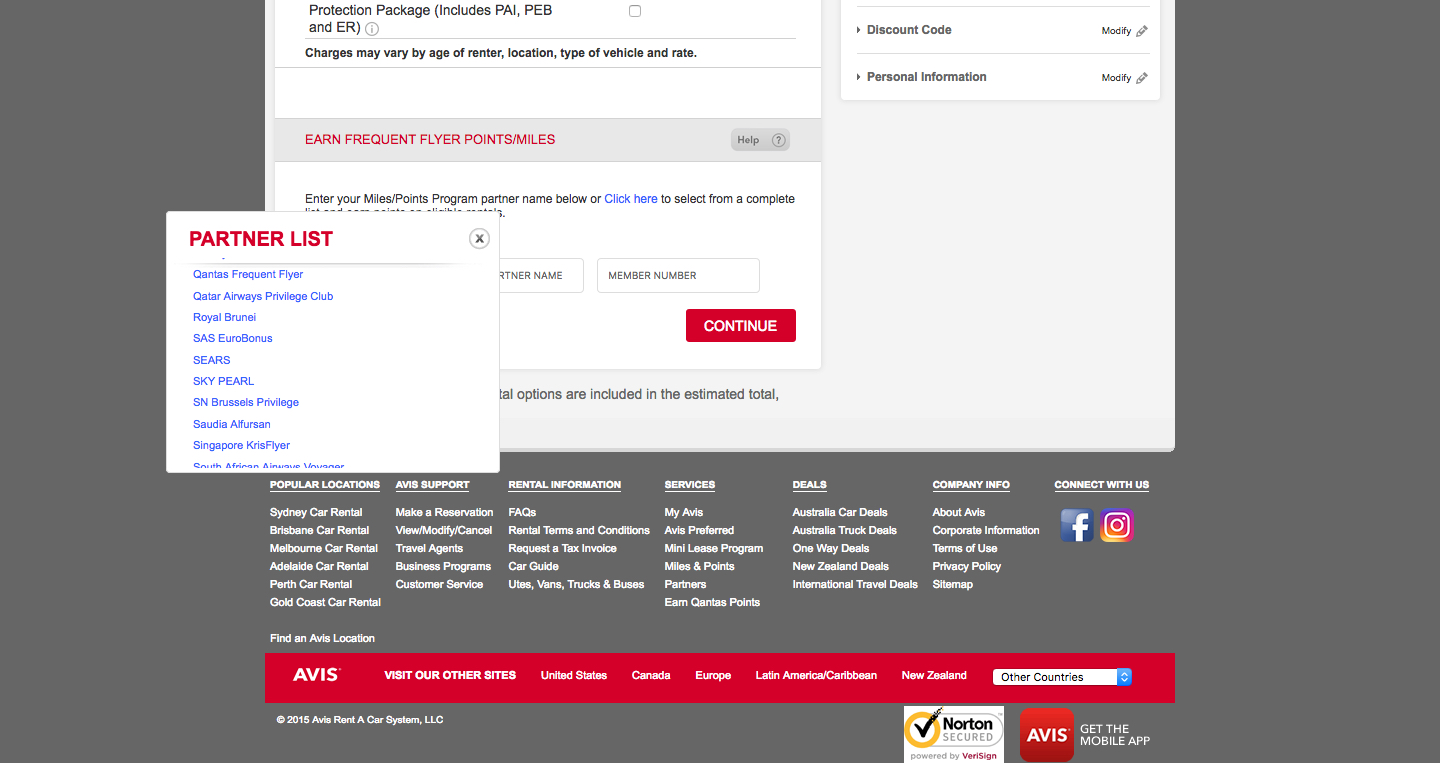Screen dimensions: 1440x763
Task: Open Australia Car Deals link
Action: click(x=840, y=512)
